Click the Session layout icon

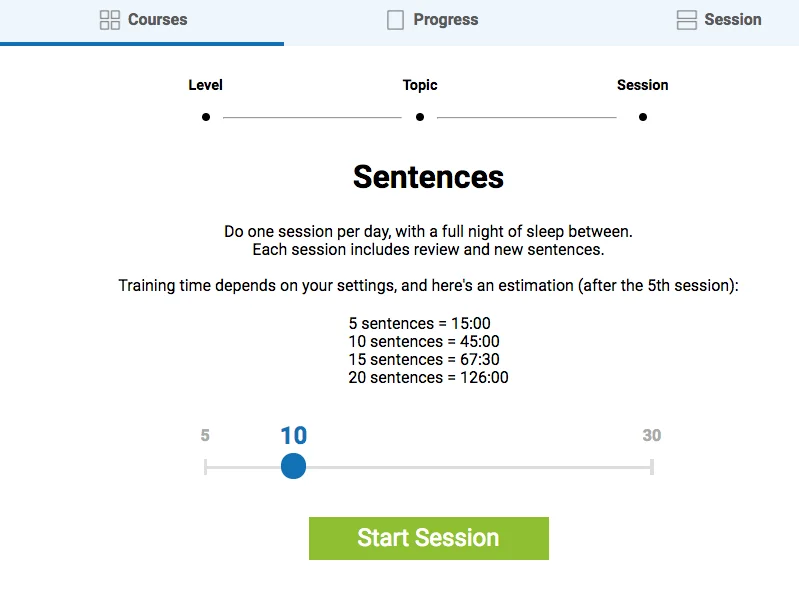(x=686, y=20)
